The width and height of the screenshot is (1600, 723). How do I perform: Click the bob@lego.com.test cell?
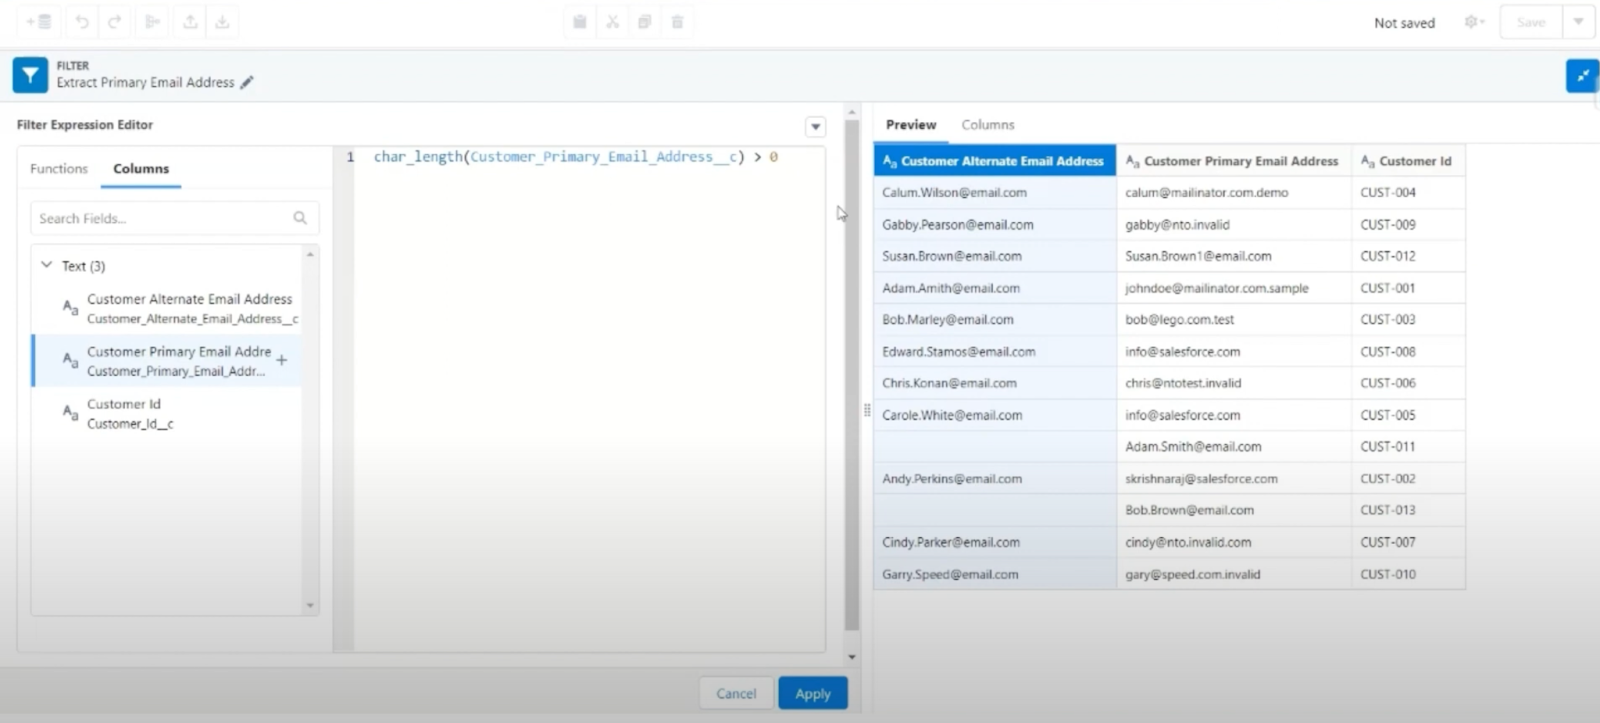1234,319
